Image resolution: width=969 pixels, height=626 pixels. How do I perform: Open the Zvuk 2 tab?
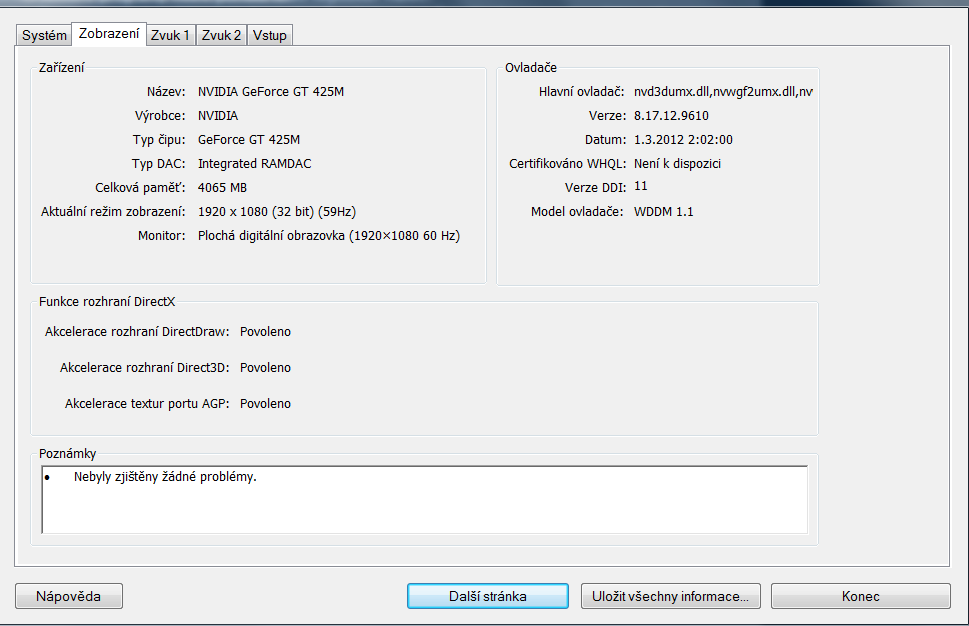221,35
